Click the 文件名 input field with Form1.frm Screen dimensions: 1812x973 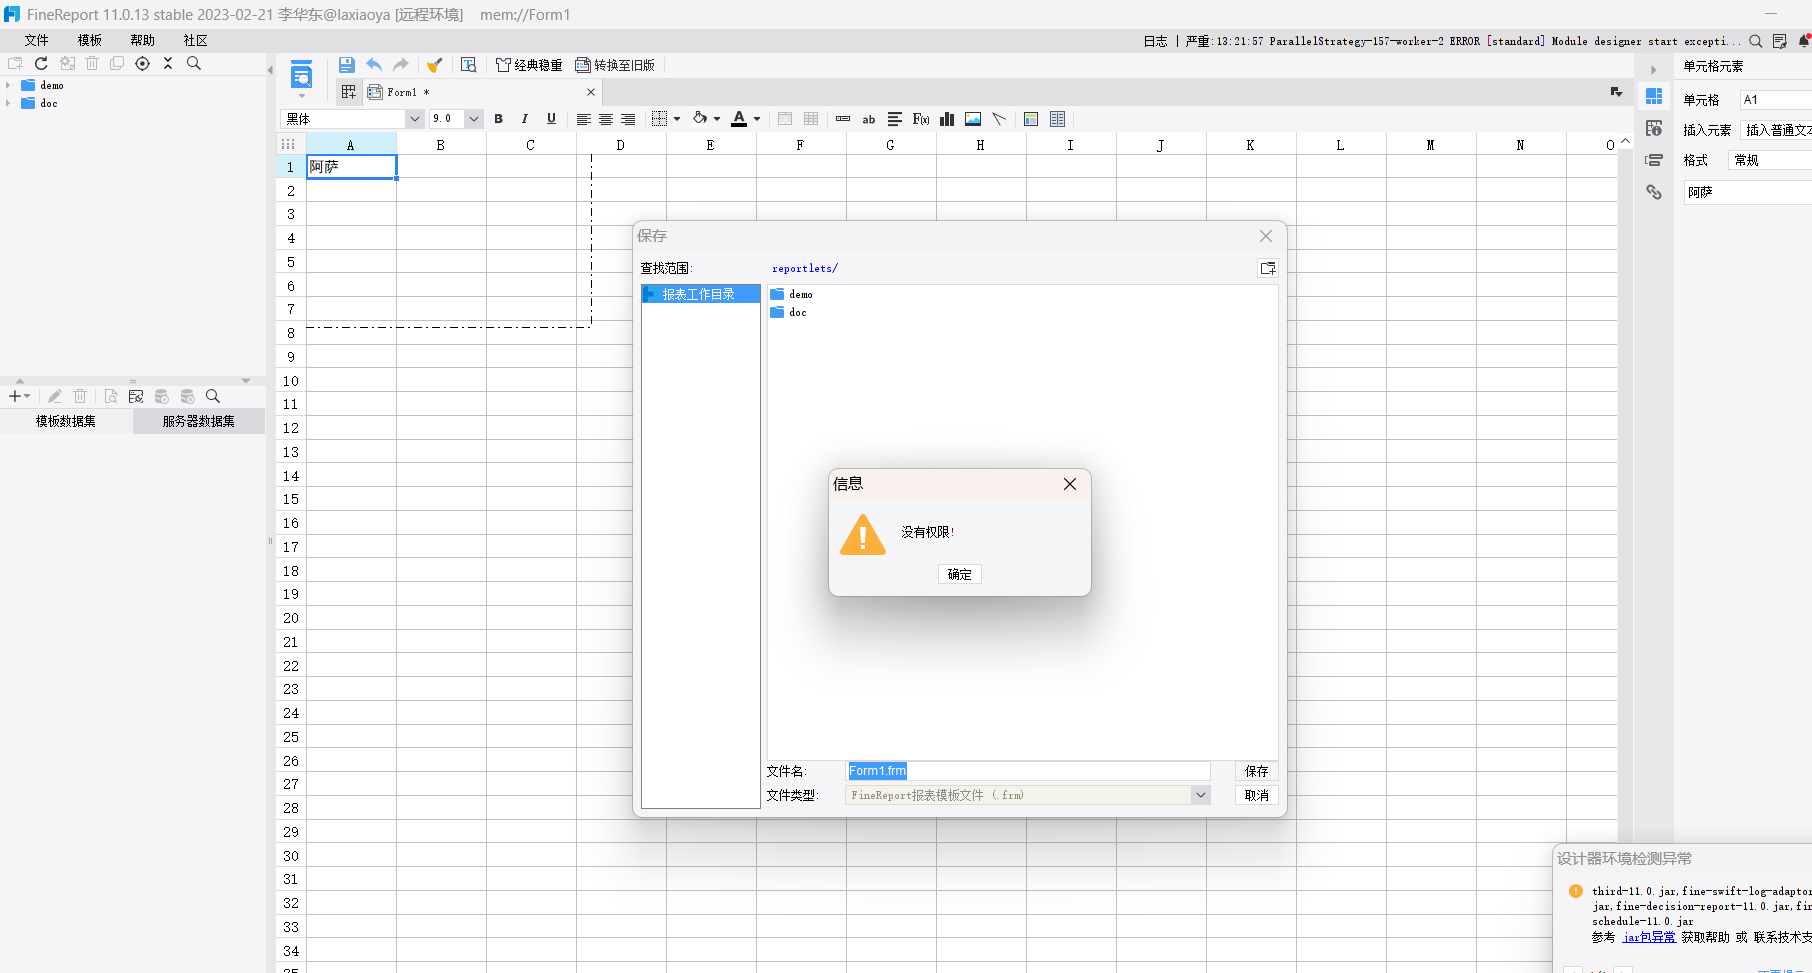pyautogui.click(x=1028, y=771)
